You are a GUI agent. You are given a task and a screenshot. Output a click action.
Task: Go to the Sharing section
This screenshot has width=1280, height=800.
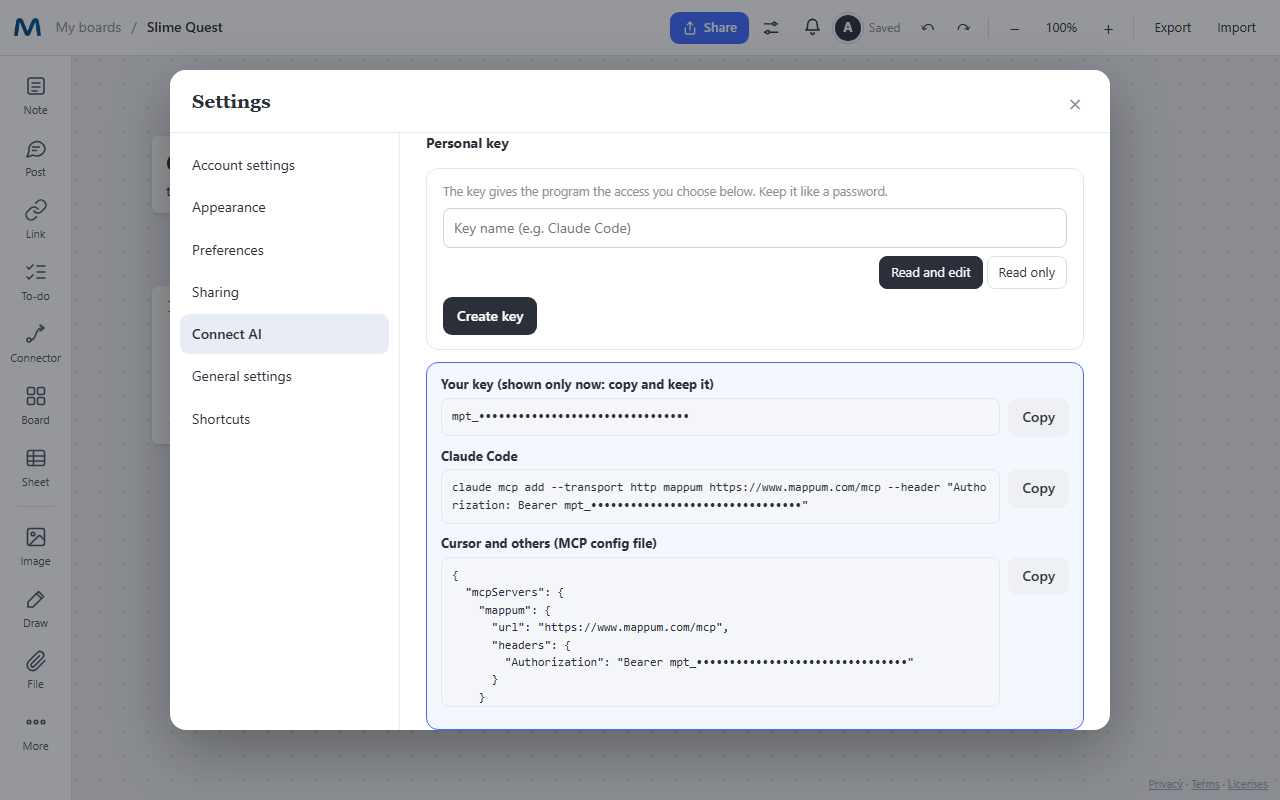point(284,292)
